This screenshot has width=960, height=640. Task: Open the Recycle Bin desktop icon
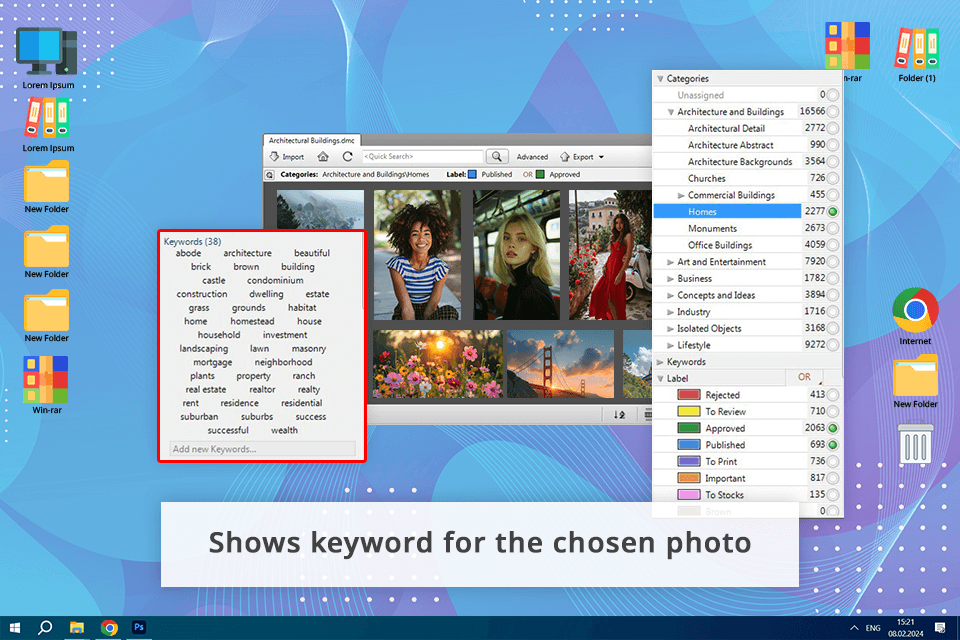coord(916,442)
